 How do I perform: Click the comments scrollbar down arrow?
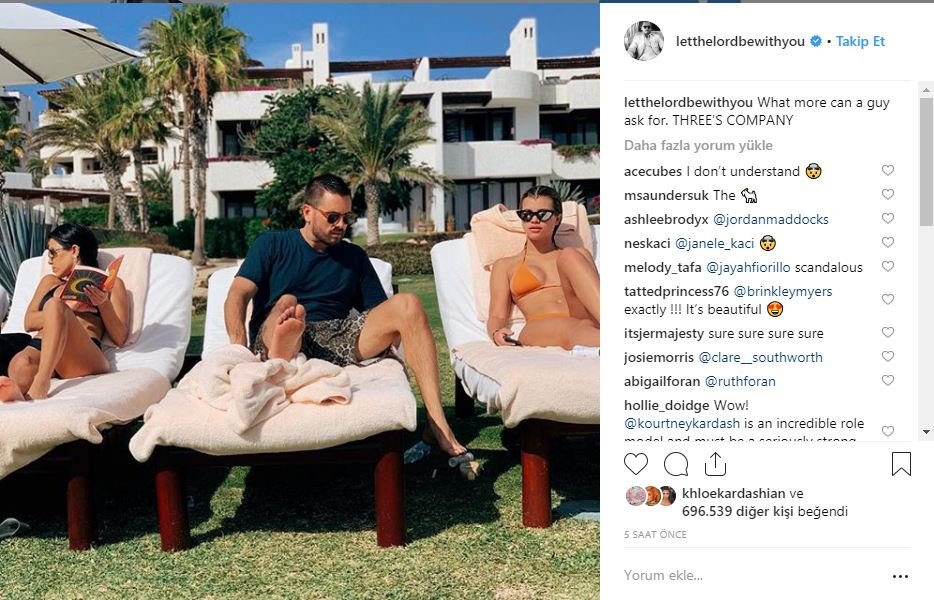[926, 431]
